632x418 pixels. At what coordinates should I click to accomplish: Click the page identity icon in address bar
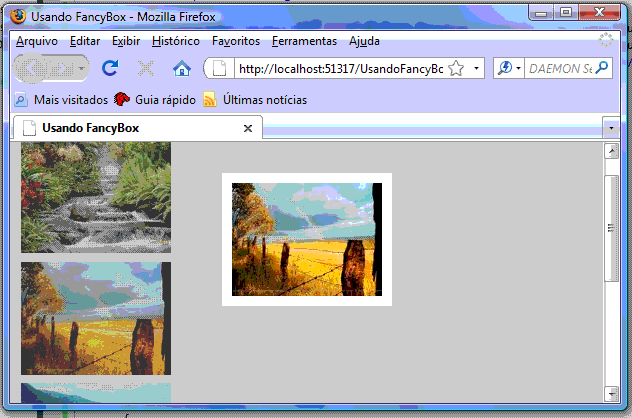point(219,69)
